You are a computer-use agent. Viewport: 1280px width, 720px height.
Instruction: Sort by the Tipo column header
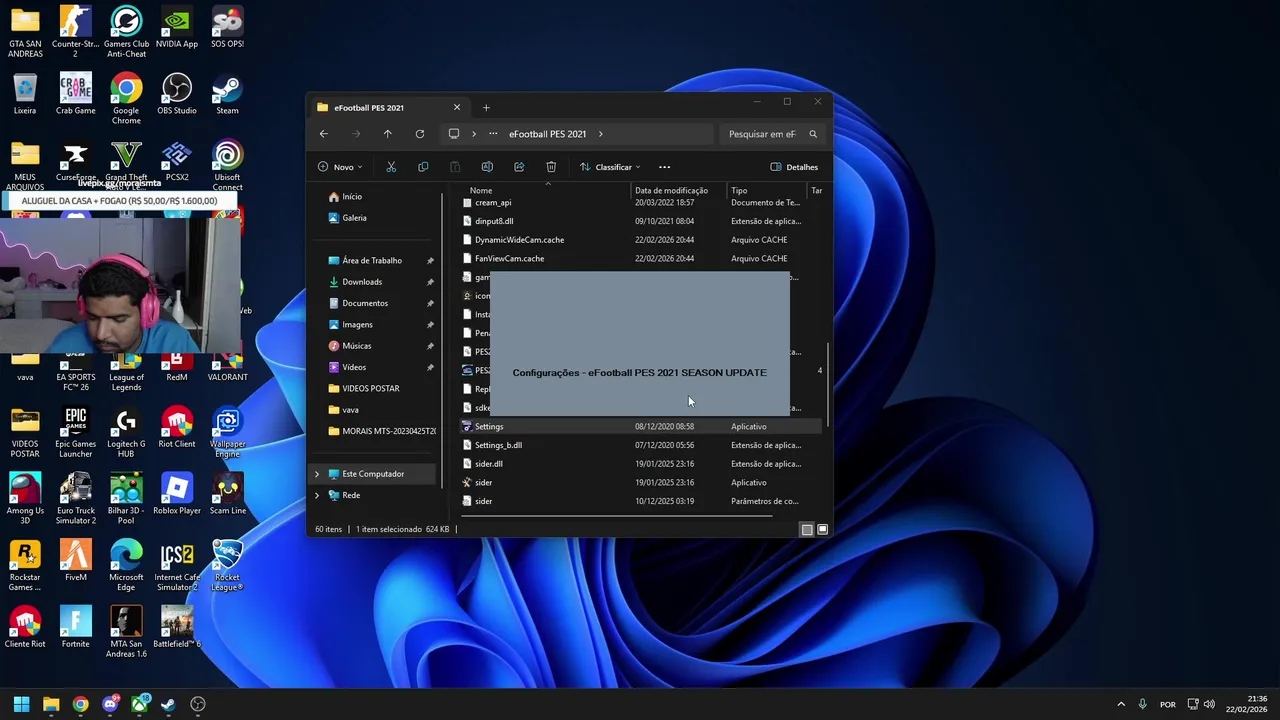point(739,191)
